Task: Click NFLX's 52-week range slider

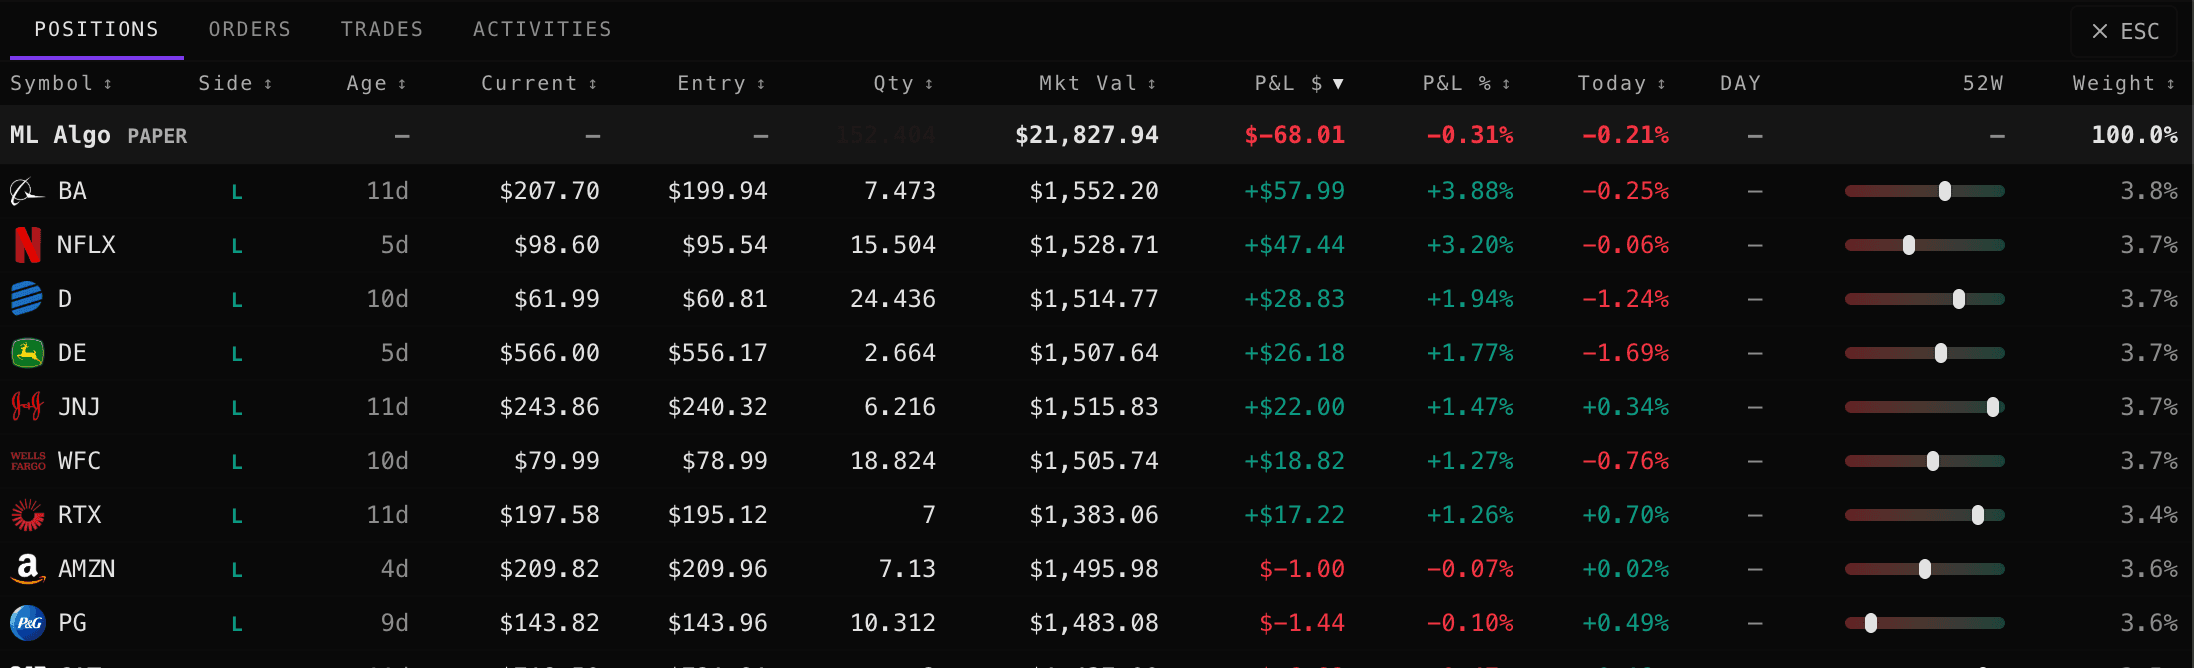Action: click(1925, 245)
